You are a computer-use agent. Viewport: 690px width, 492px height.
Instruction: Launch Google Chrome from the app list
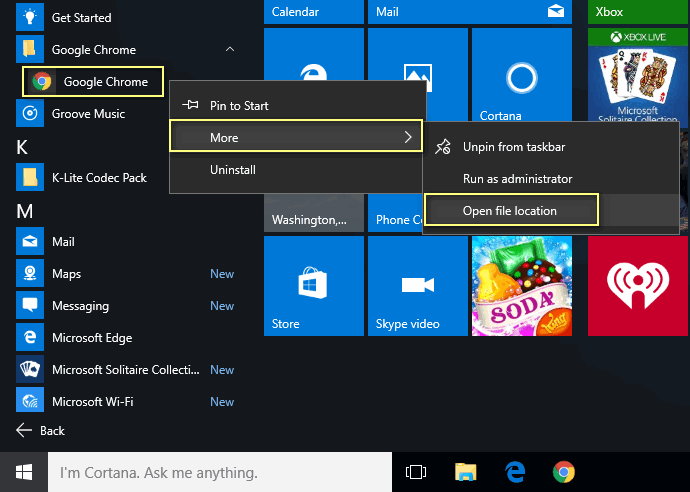coord(93,82)
